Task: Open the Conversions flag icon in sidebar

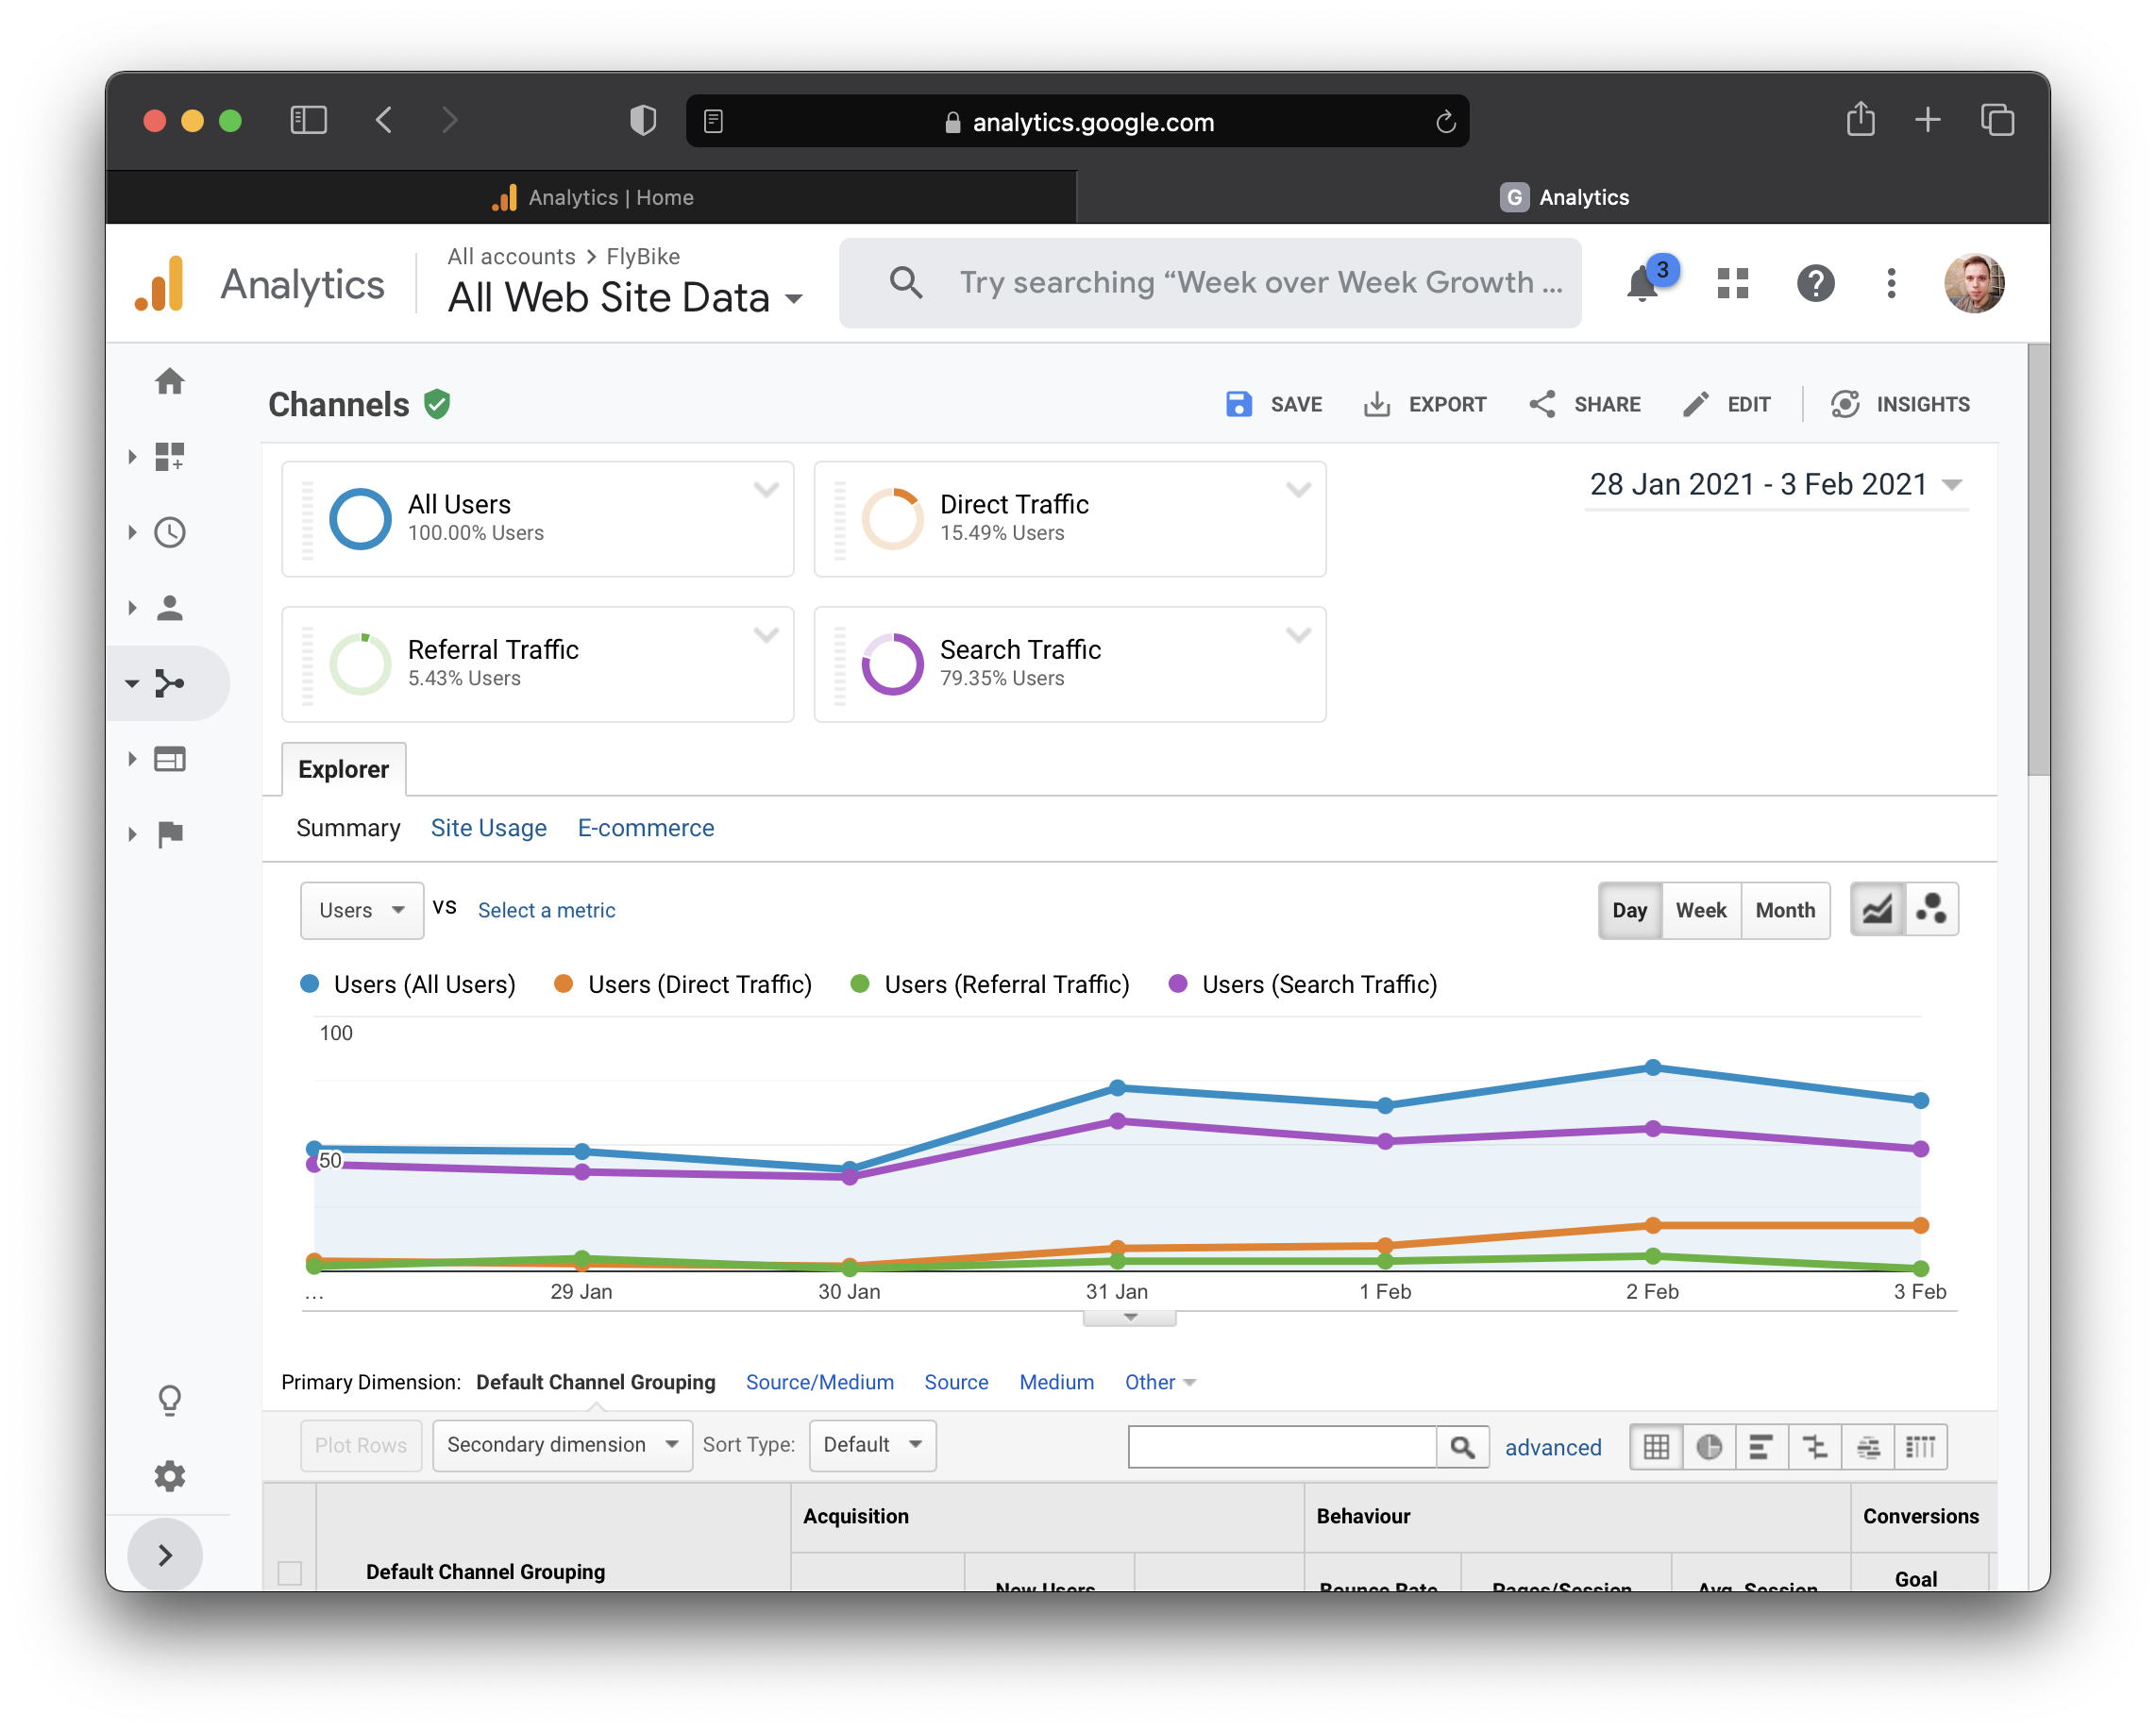Action: 170,834
